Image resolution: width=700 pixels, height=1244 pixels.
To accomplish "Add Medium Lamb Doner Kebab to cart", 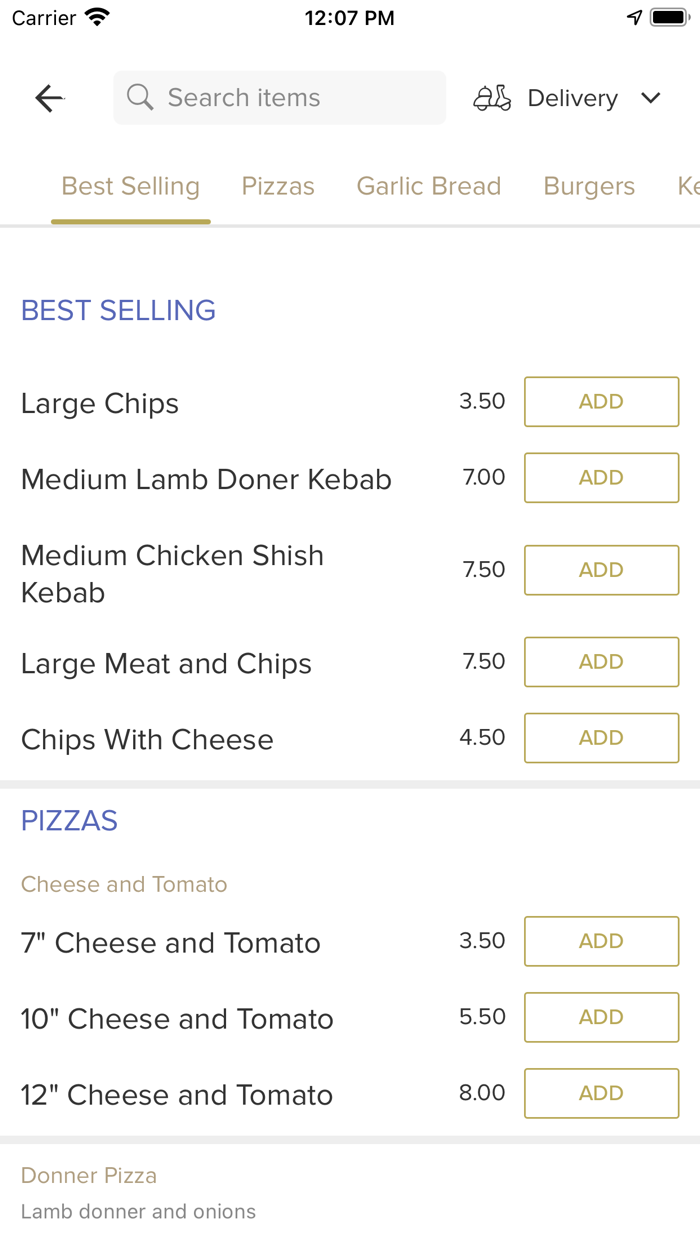I will click(x=601, y=477).
